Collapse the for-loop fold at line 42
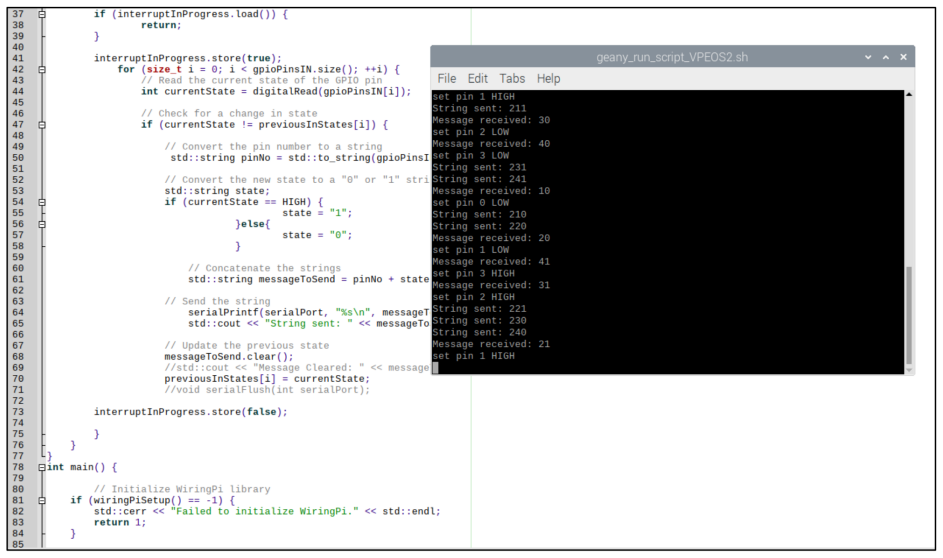This screenshot has height=558, width=943. [42, 69]
